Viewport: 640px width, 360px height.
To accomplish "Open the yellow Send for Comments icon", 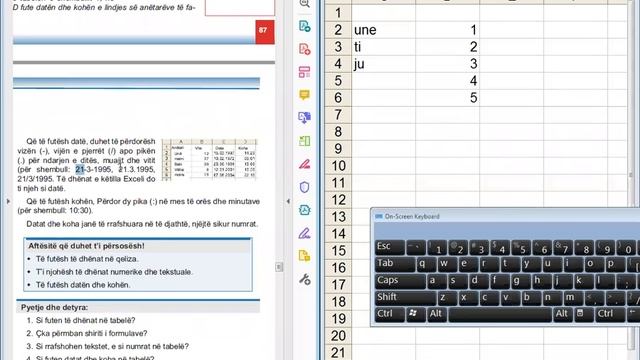I will point(304,256).
